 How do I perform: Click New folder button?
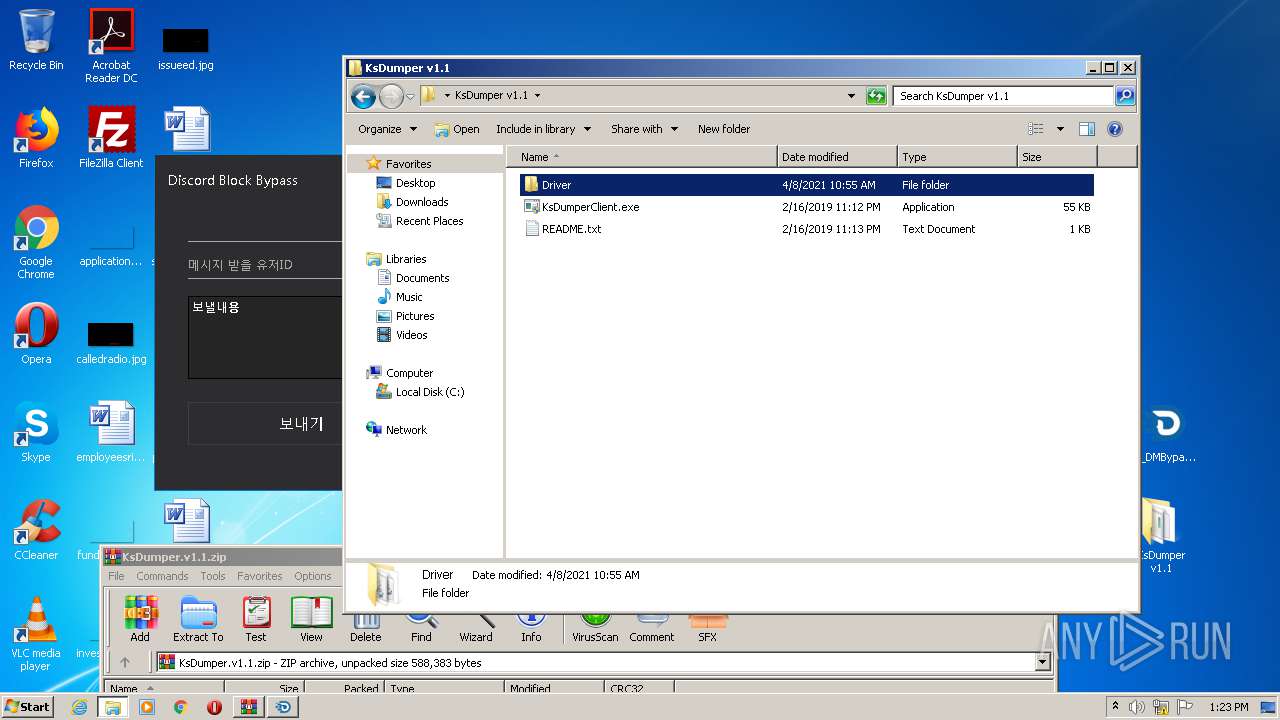point(724,129)
